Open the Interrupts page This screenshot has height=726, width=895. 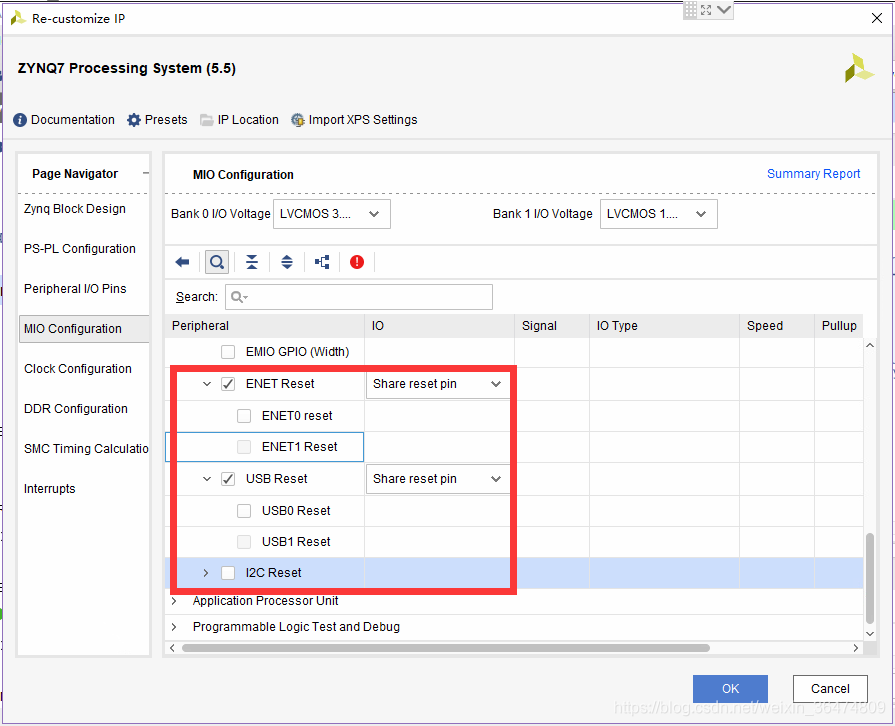(x=50, y=489)
